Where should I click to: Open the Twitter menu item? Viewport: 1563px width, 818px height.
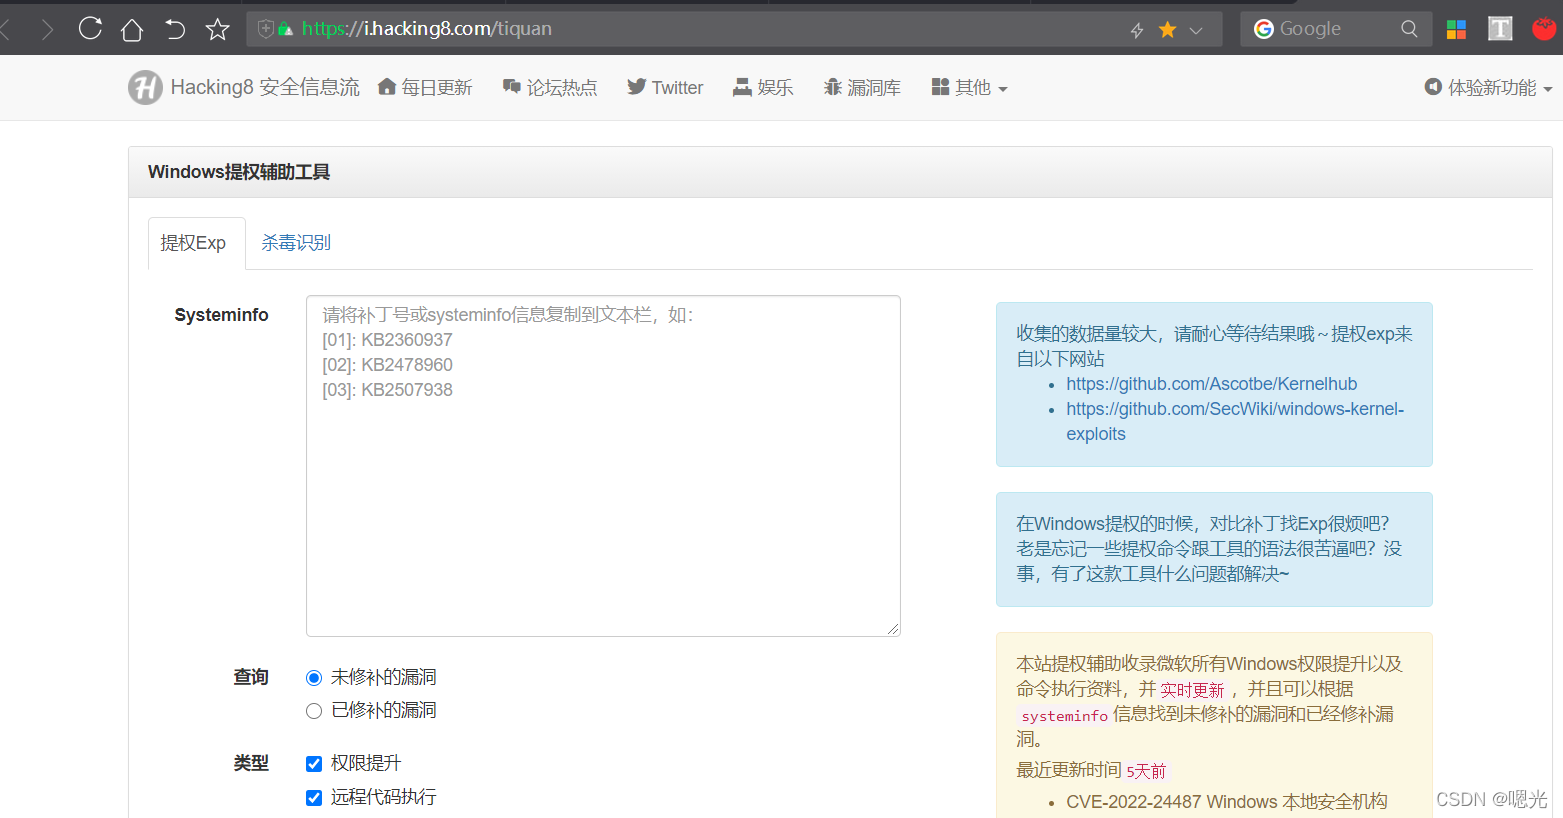click(665, 88)
